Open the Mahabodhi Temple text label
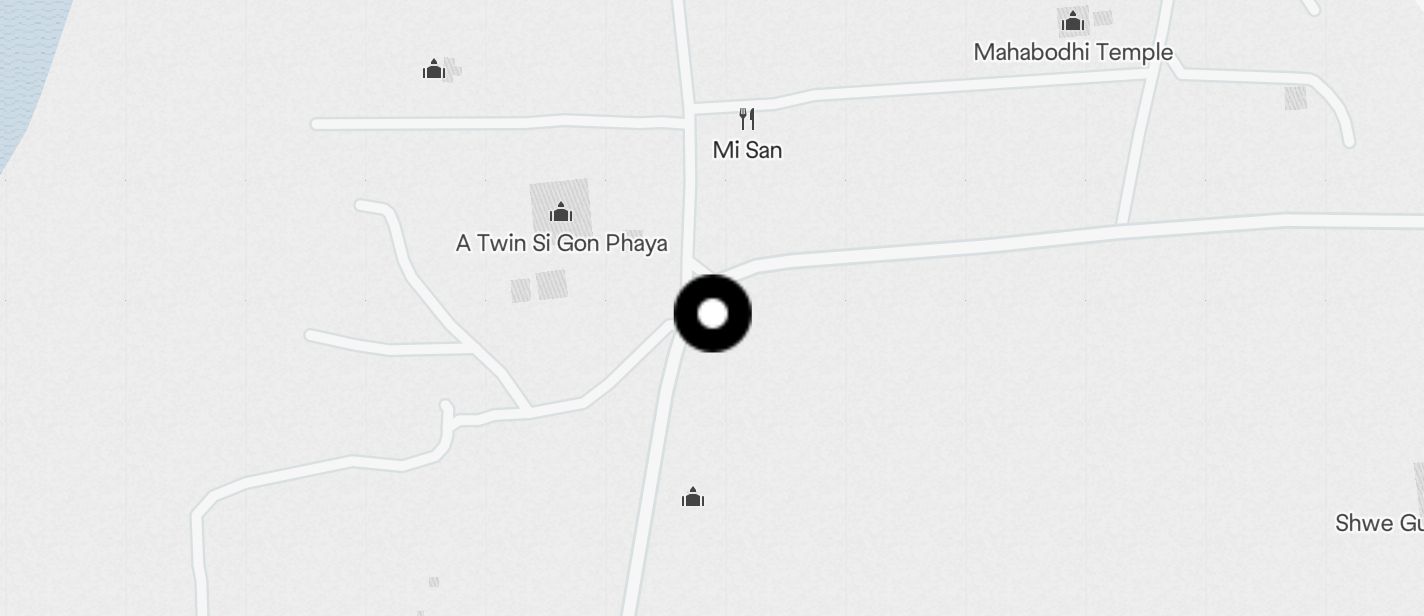The height and width of the screenshot is (616, 1424). coord(1073,52)
